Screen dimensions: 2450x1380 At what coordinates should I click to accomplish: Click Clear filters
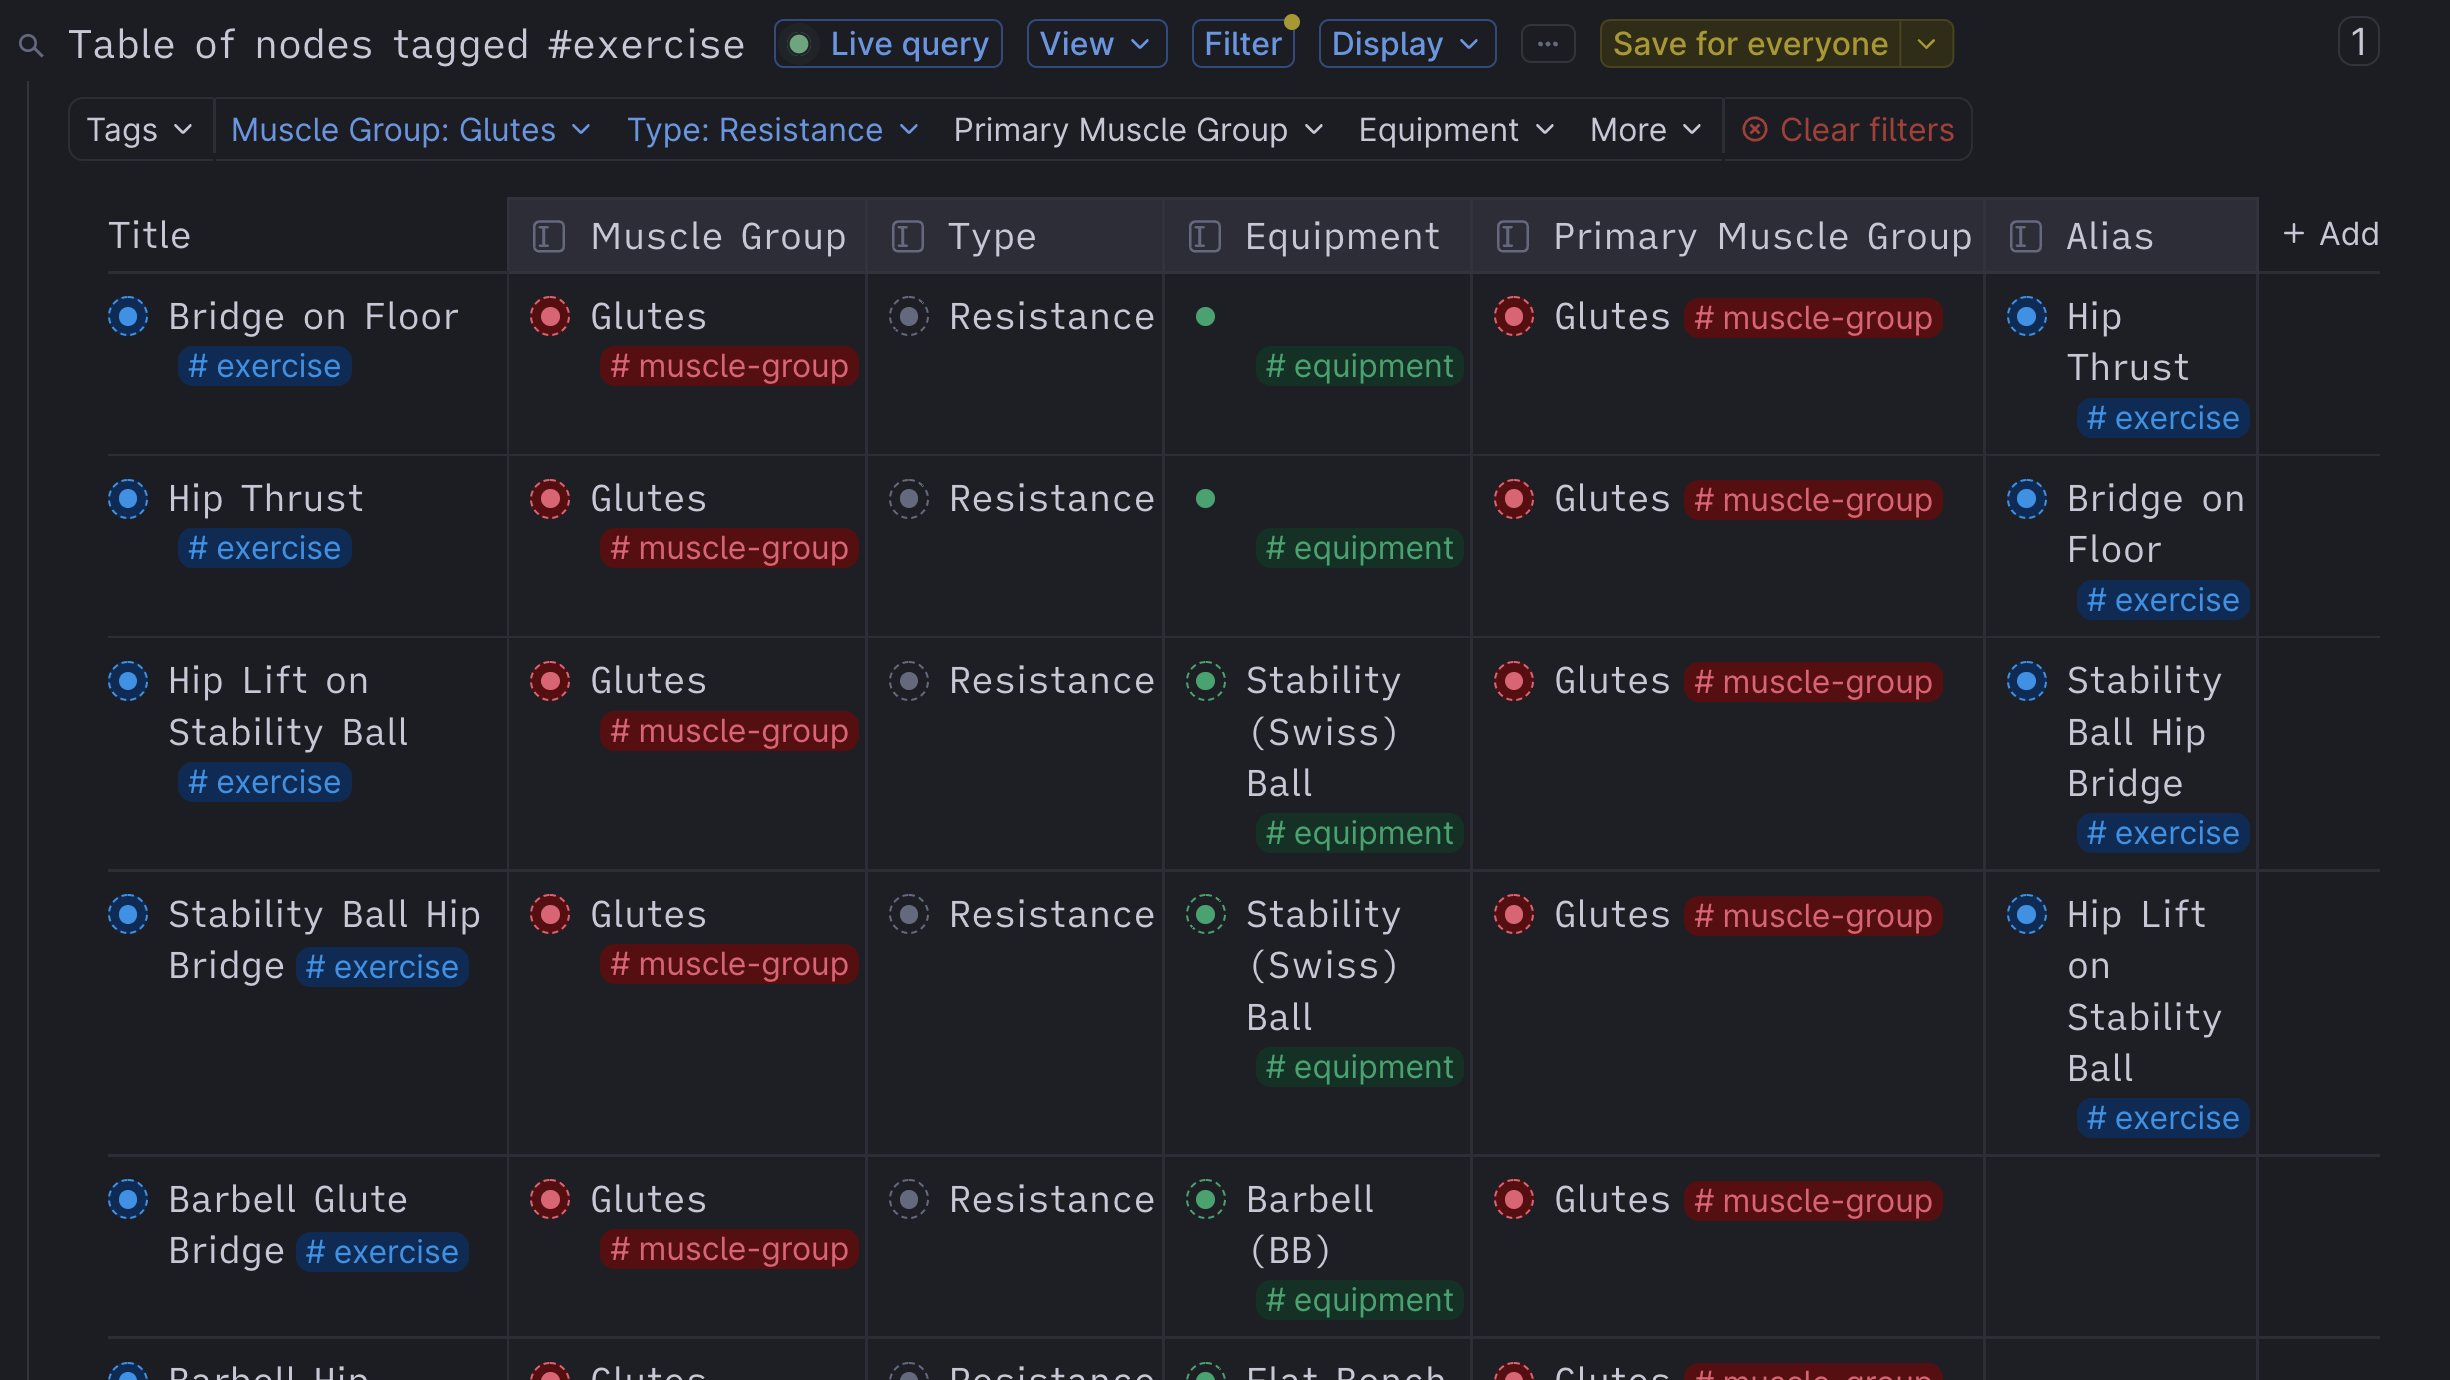[x=1848, y=130]
